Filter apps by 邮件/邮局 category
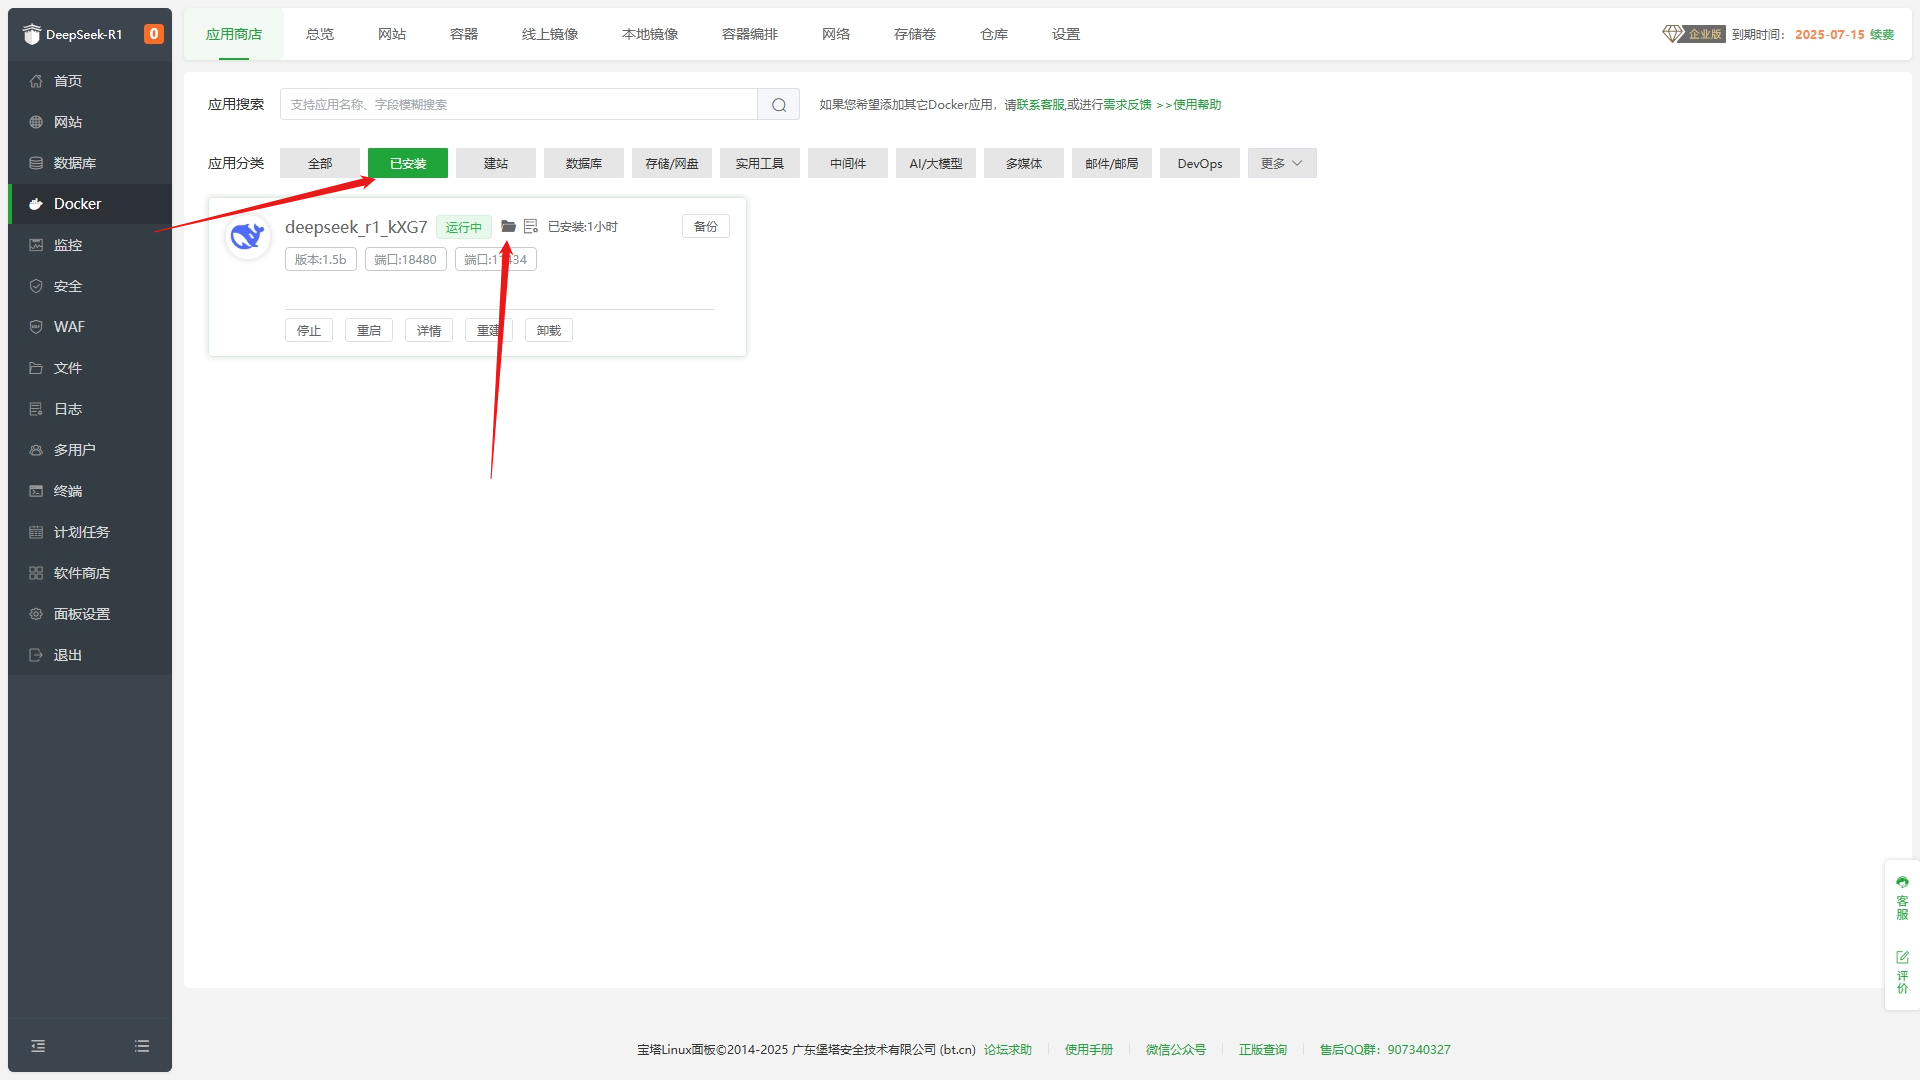Screen dimensions: 1920x1080 coord(1112,164)
